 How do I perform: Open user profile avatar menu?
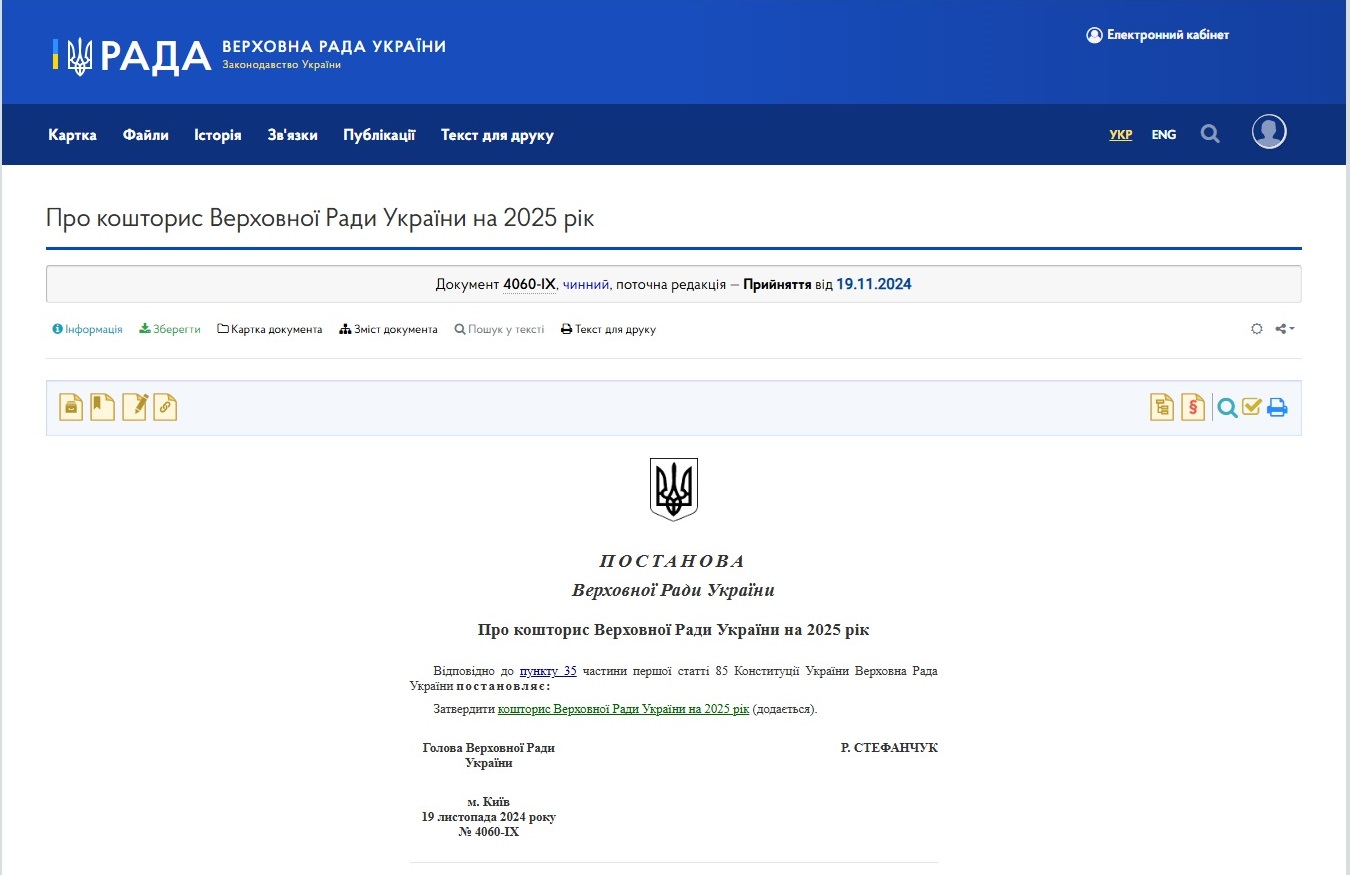(x=1269, y=132)
